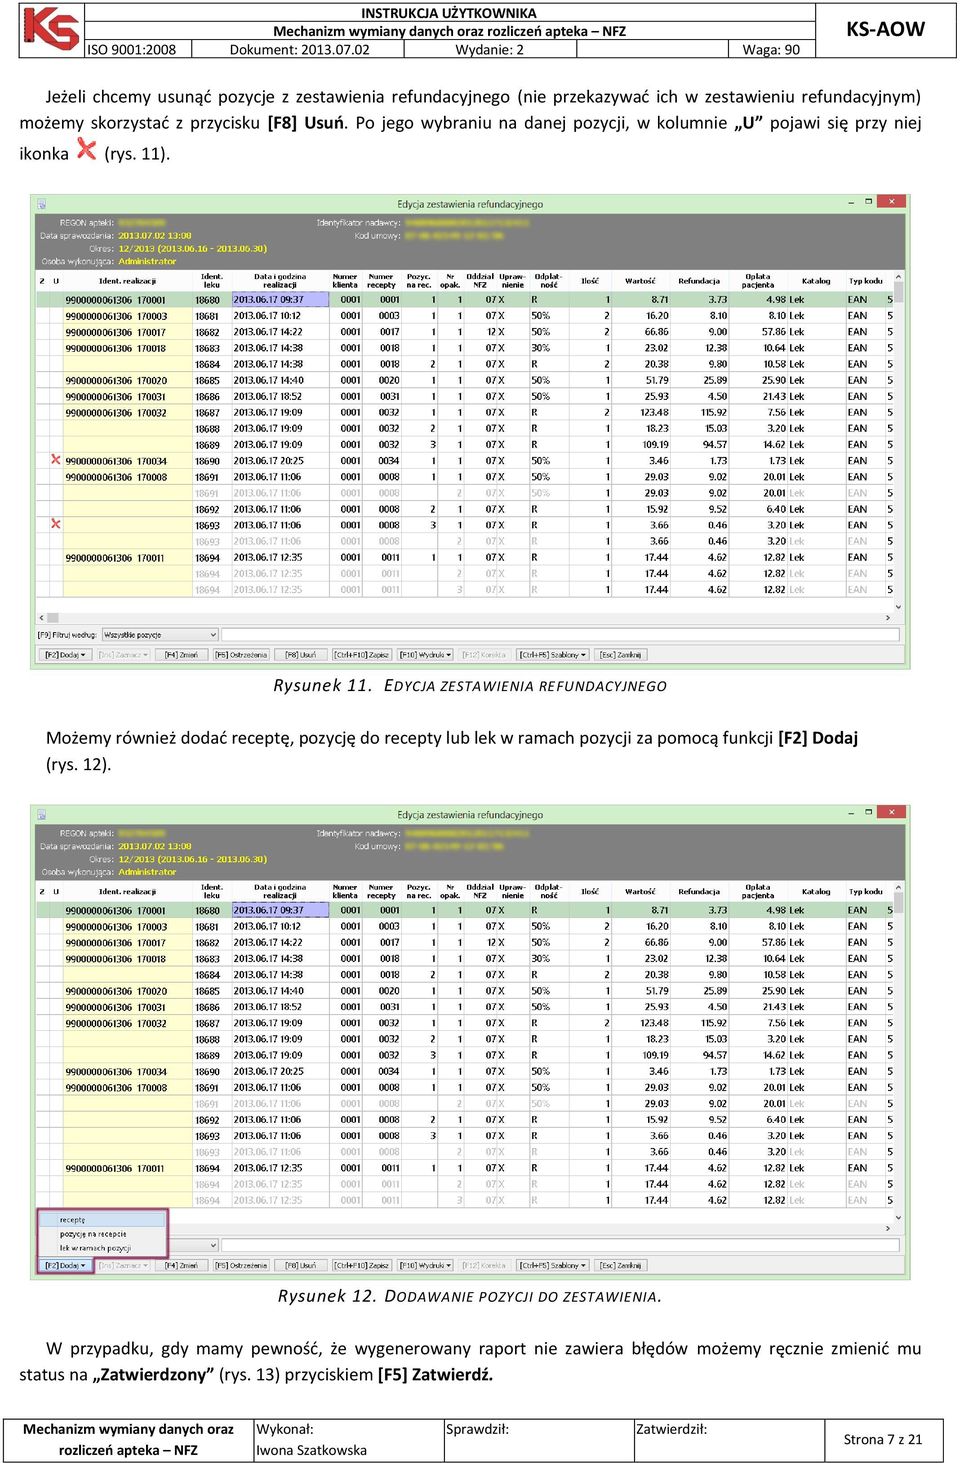Choose 'pozycję na recepcie' from the Dodaj menu
Screen dimensions: 960x1463
tap(102, 1234)
